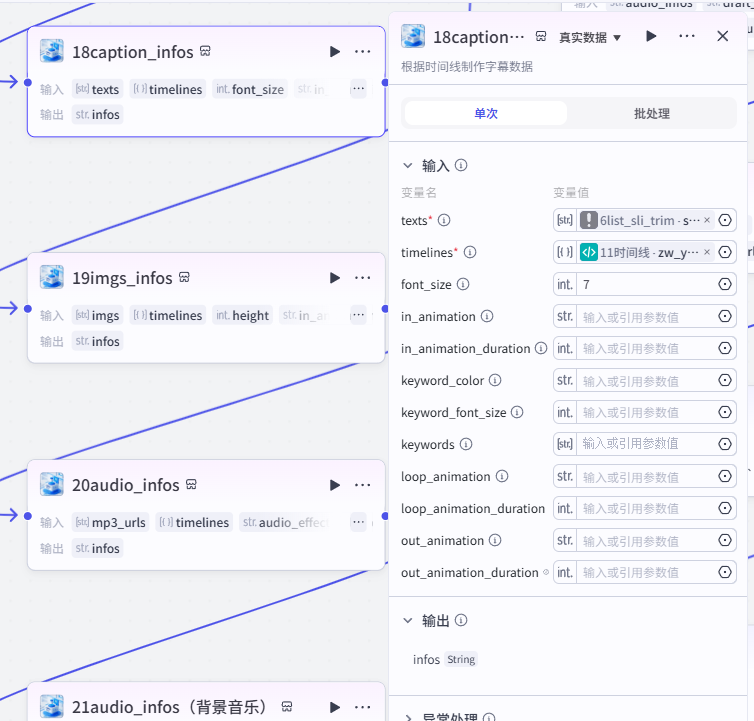The height and width of the screenshot is (721, 754).
Task: Select the texts input tag on 18caption_infos
Action: 98,89
